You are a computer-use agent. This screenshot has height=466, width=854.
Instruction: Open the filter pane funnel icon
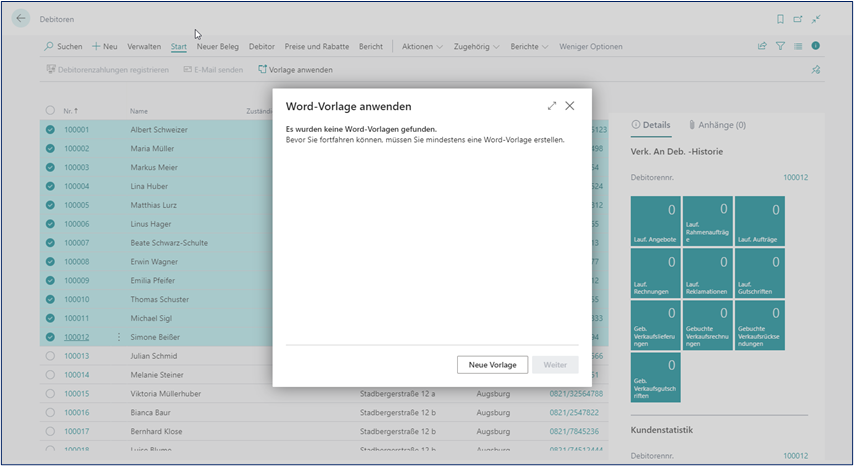coord(781,46)
